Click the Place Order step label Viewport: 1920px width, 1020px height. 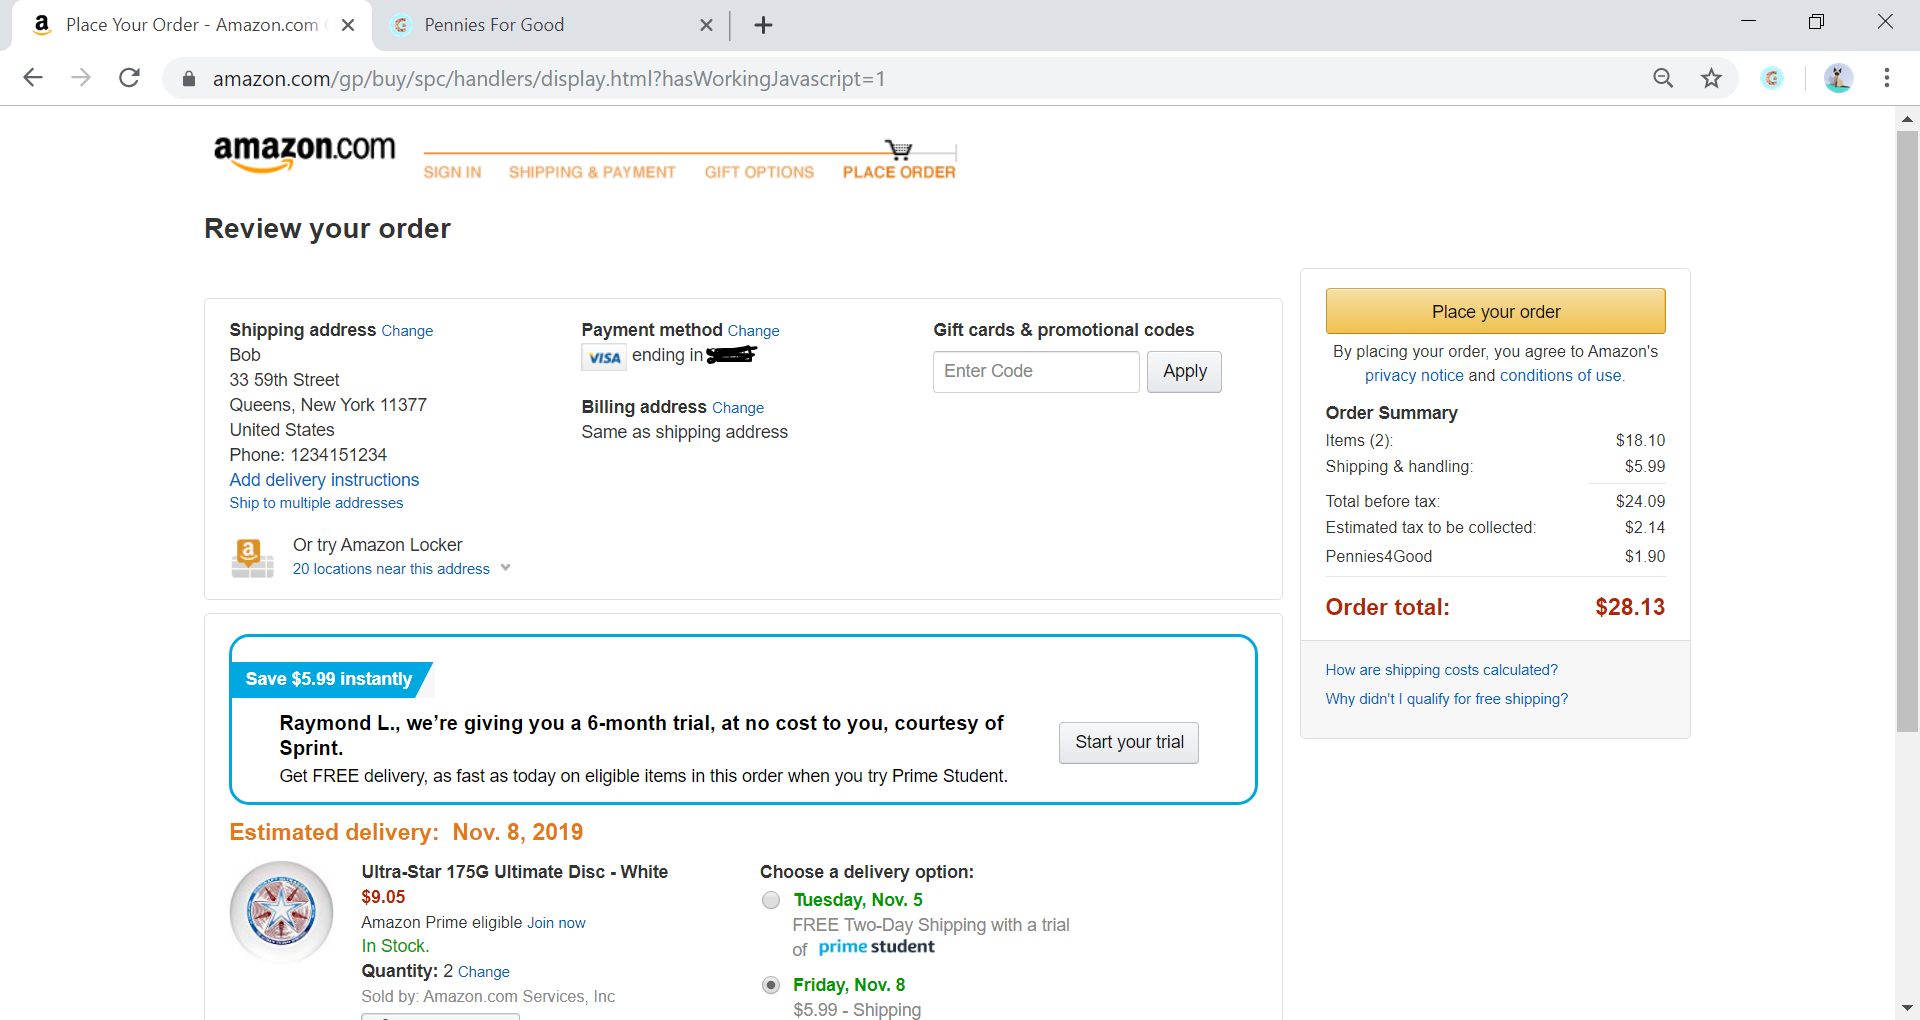tap(899, 172)
